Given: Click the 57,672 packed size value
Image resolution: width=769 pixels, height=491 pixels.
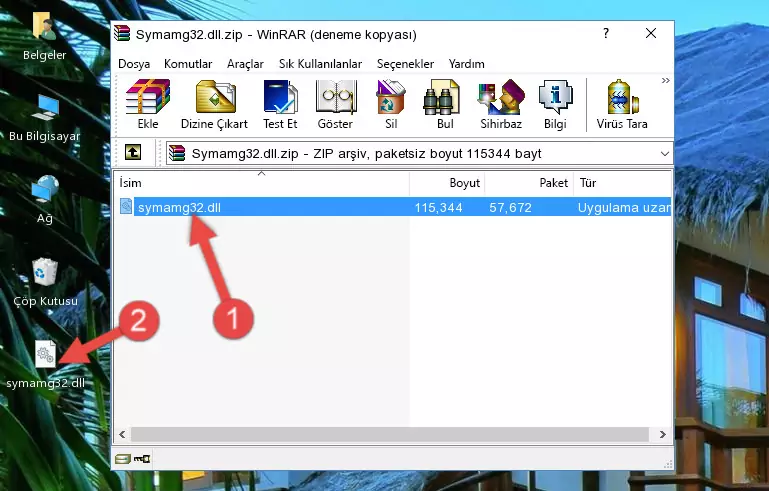Looking at the screenshot, I should (510, 207).
